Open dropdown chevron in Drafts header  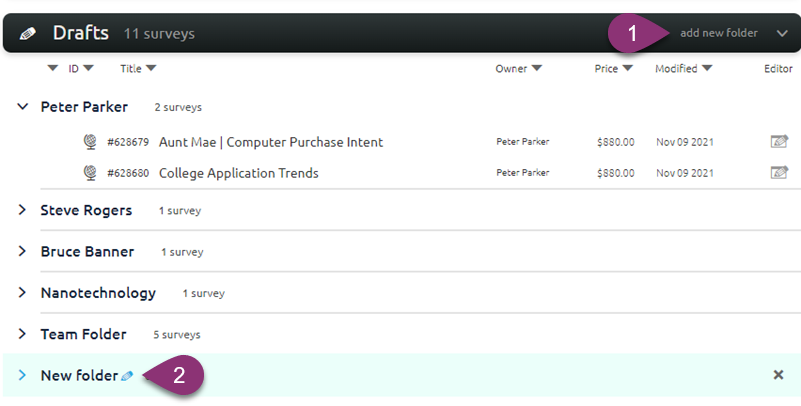click(x=781, y=33)
